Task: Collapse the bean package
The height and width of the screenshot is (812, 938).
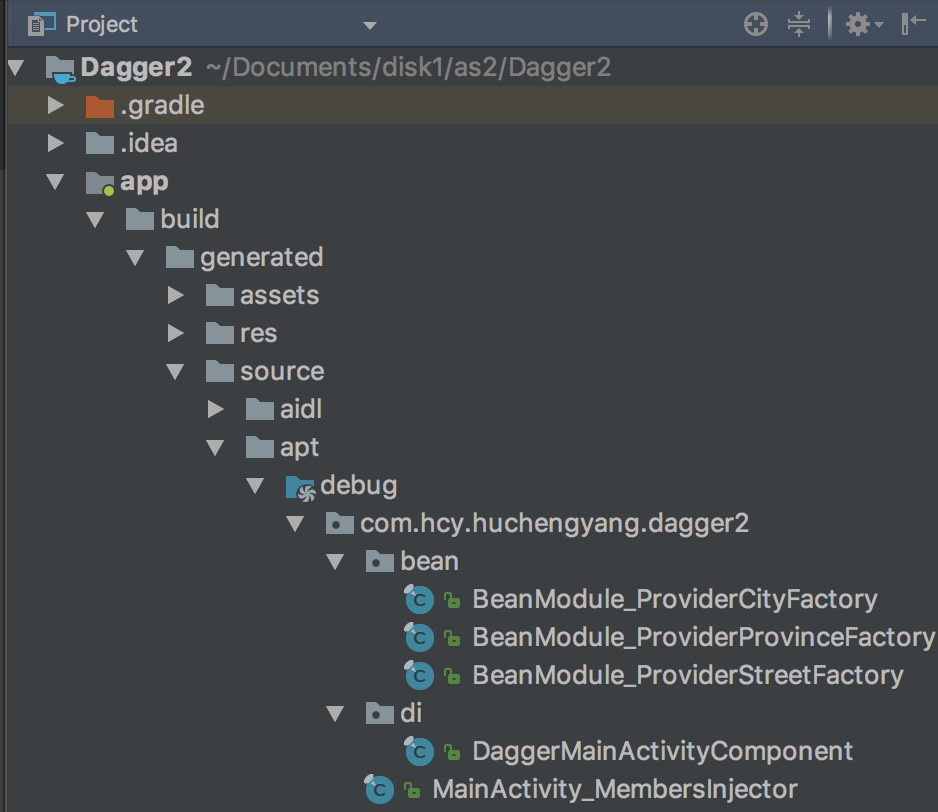Action: (335, 562)
